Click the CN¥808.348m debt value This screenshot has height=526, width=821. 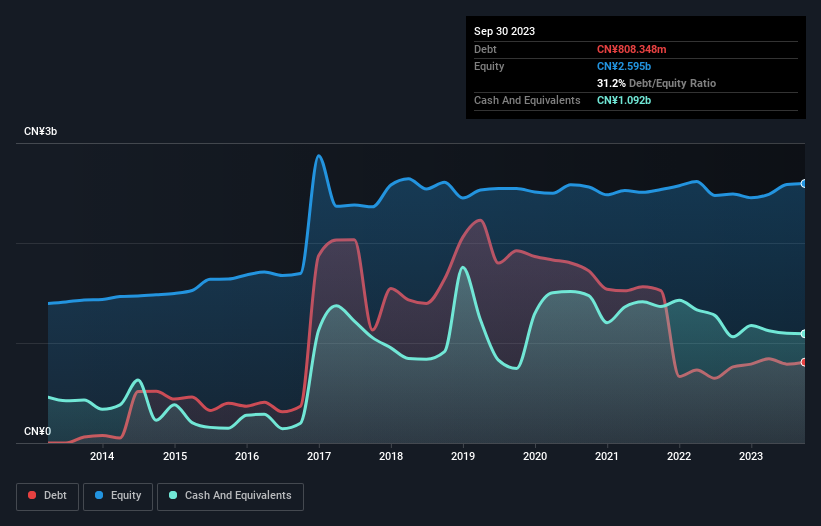pyautogui.click(x=631, y=49)
